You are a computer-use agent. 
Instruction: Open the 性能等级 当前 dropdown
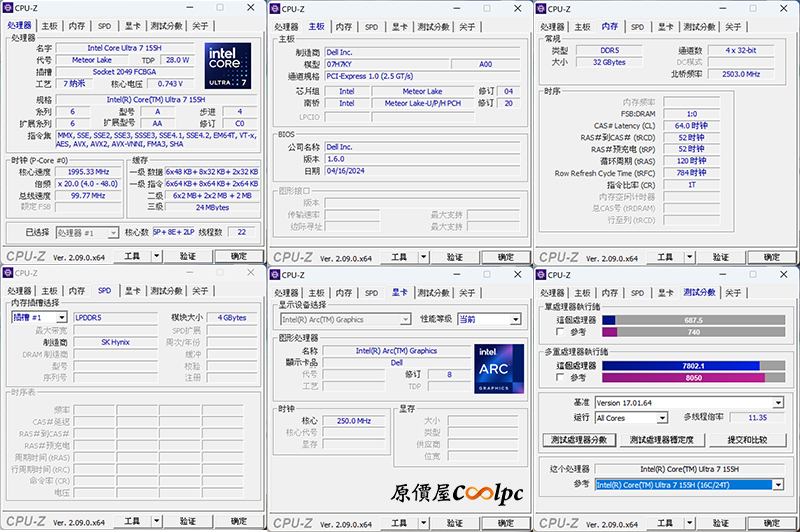point(489,319)
